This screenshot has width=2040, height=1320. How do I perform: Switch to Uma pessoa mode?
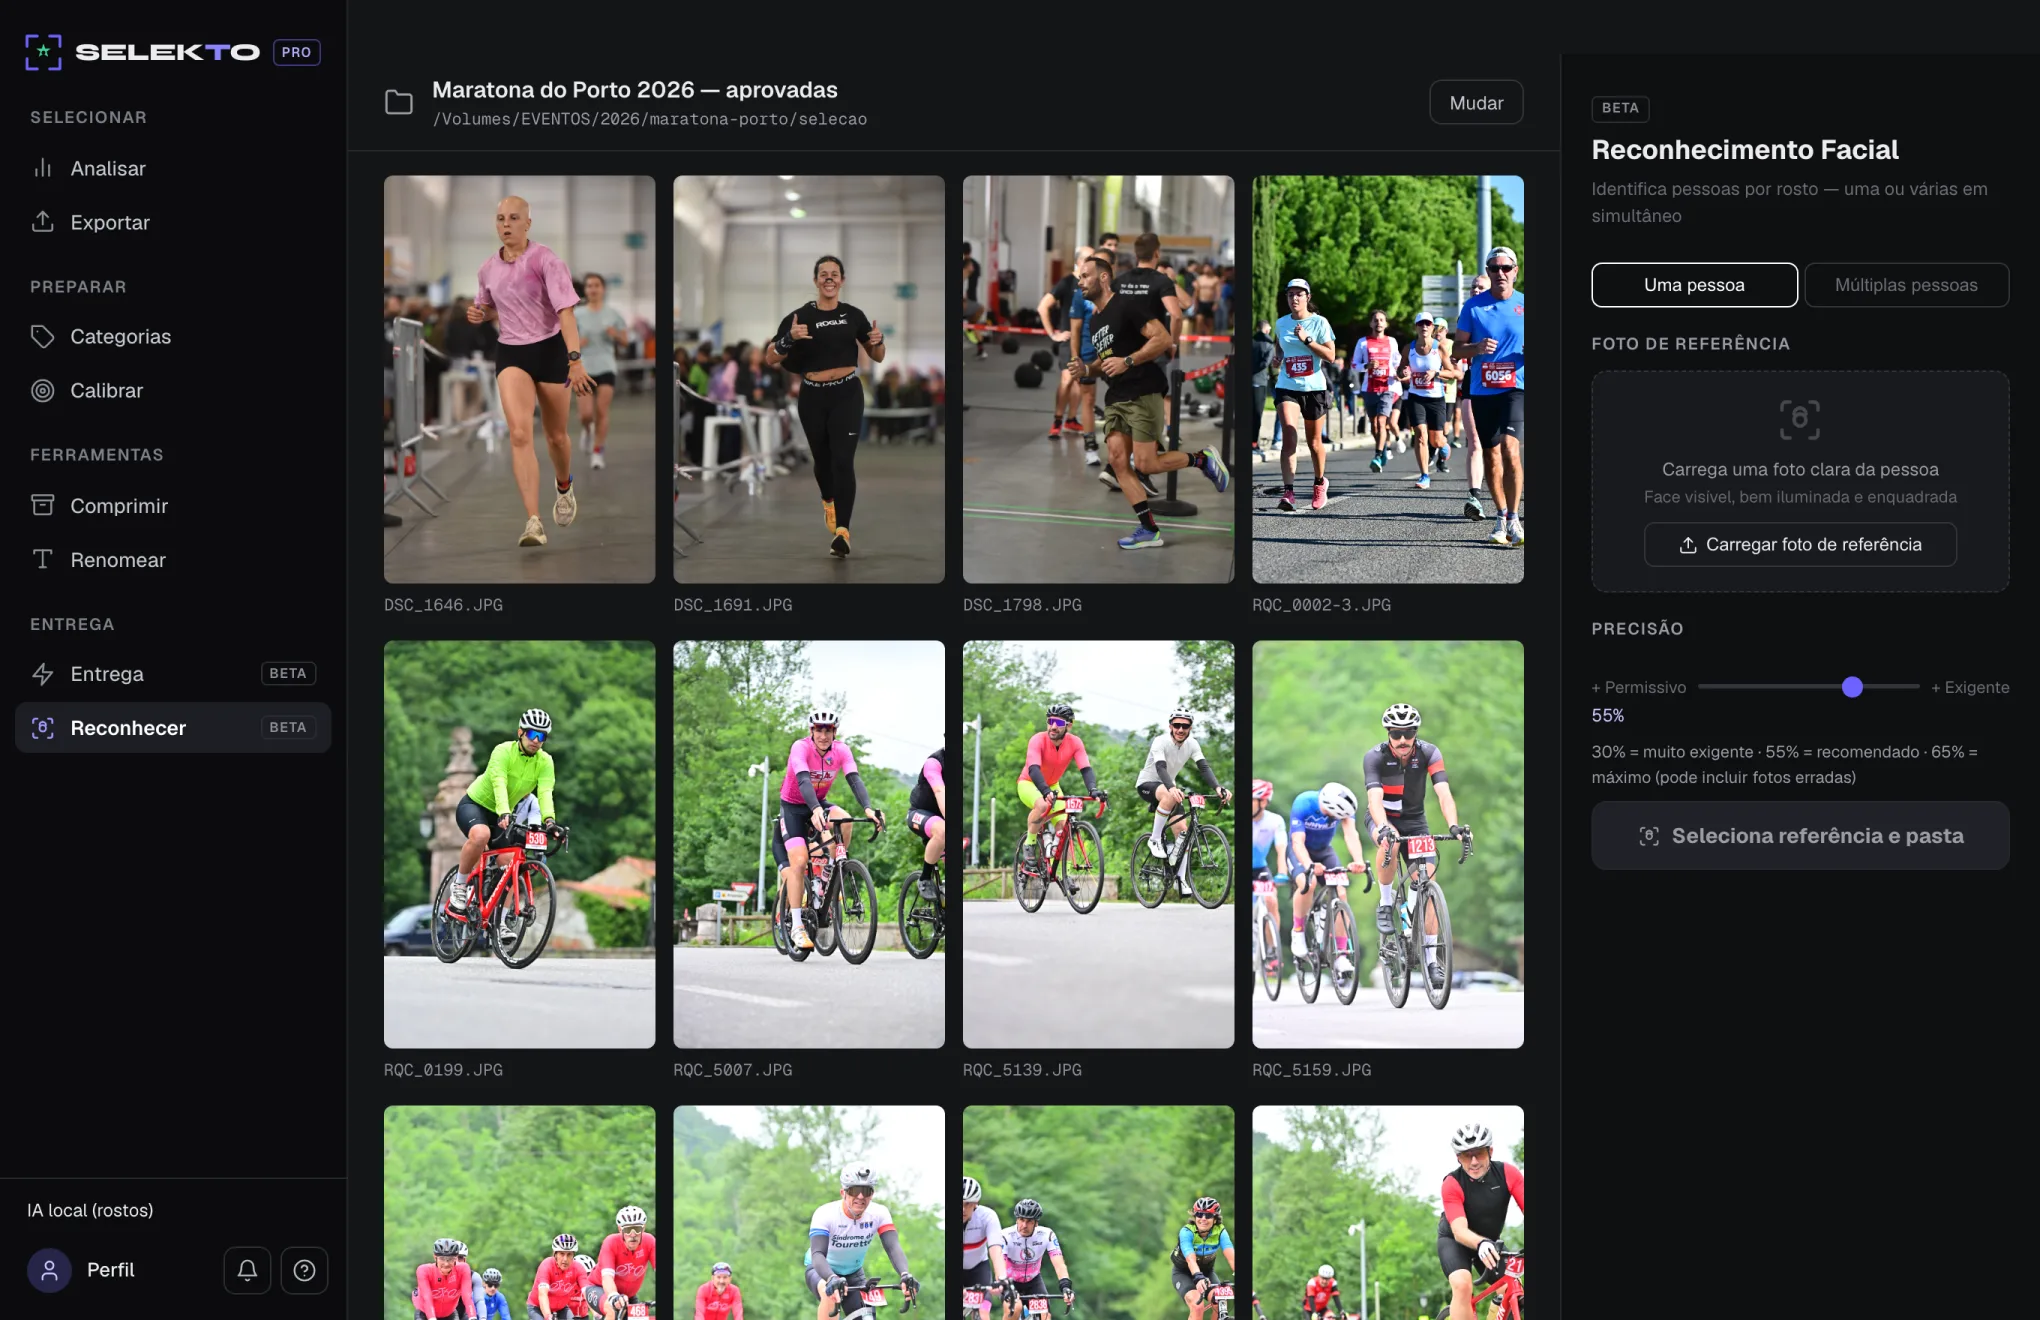1694,285
